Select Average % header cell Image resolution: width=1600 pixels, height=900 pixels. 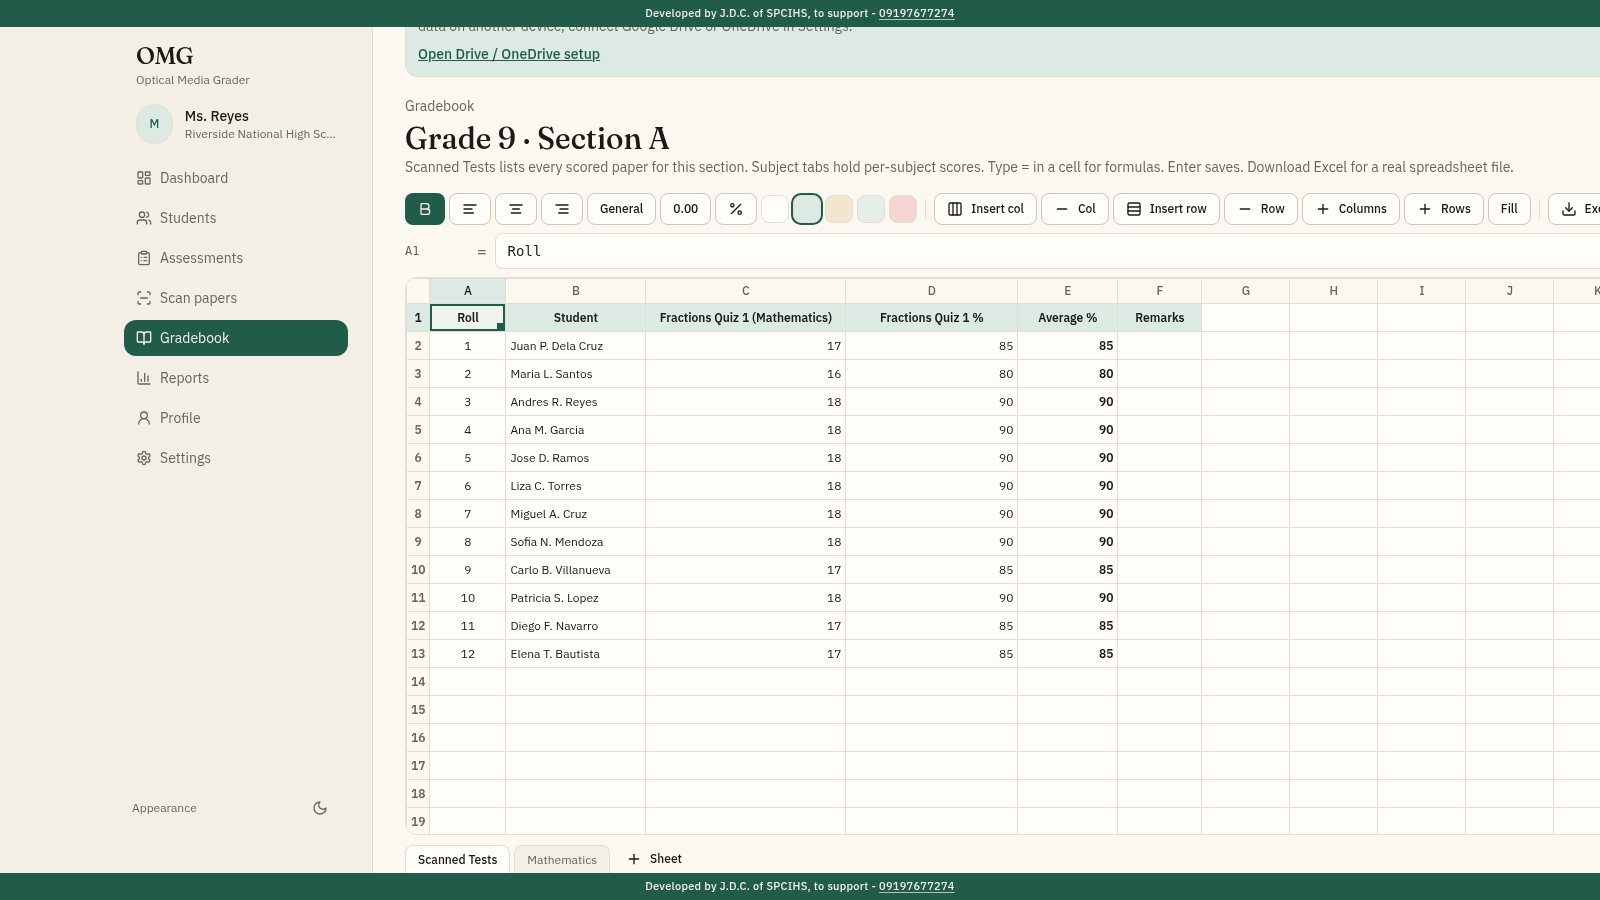pyautogui.click(x=1067, y=318)
